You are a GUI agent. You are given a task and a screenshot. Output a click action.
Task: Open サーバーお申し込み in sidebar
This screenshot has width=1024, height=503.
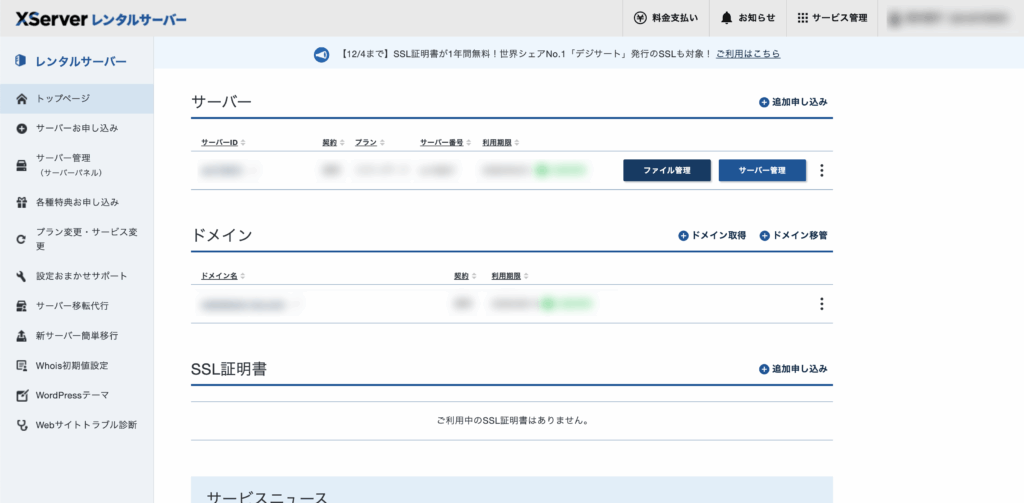[x=77, y=128]
